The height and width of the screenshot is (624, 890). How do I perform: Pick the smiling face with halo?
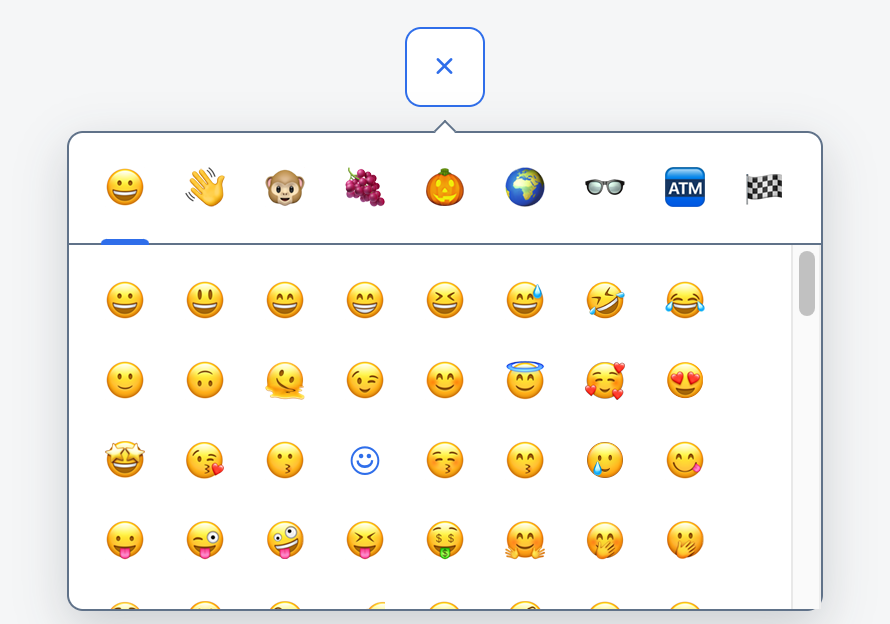coord(525,380)
